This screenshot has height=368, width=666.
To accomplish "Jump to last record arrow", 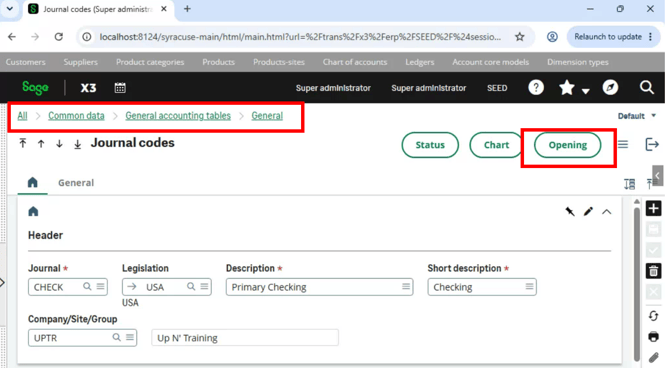I will point(77,144).
